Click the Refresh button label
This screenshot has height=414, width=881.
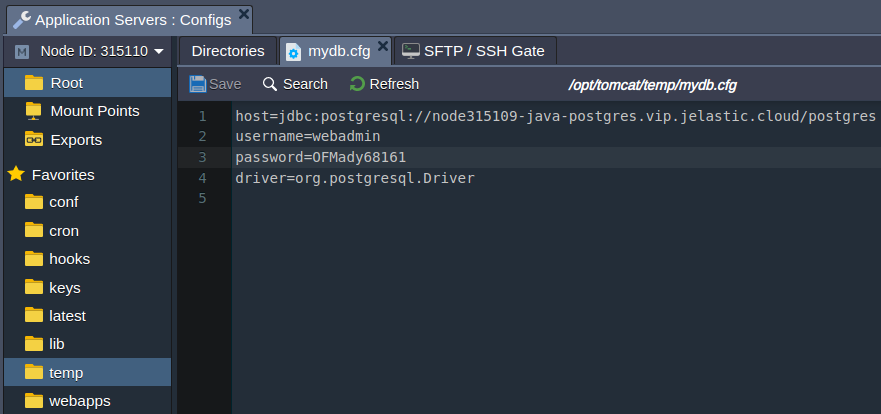pos(394,84)
